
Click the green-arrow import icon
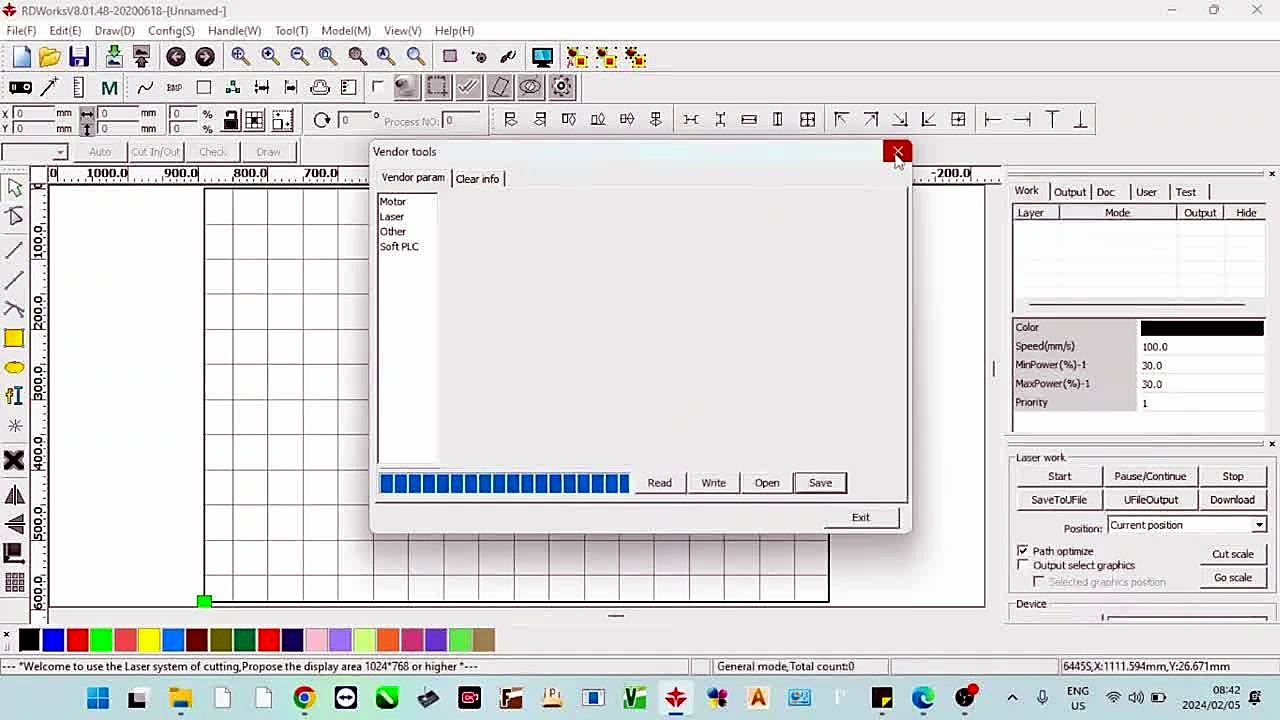tap(113, 57)
